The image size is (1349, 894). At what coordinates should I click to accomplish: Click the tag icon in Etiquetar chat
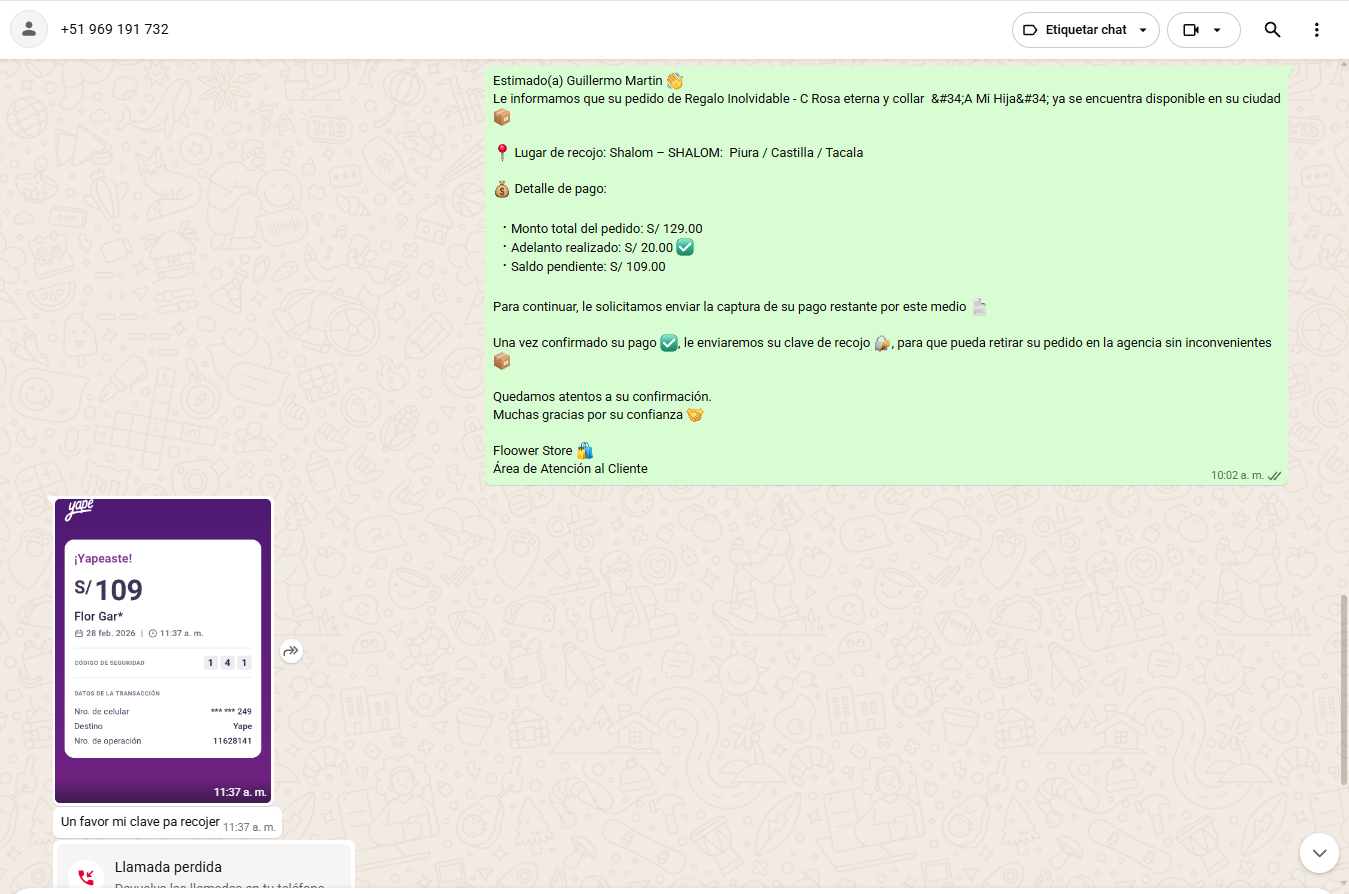(1030, 30)
